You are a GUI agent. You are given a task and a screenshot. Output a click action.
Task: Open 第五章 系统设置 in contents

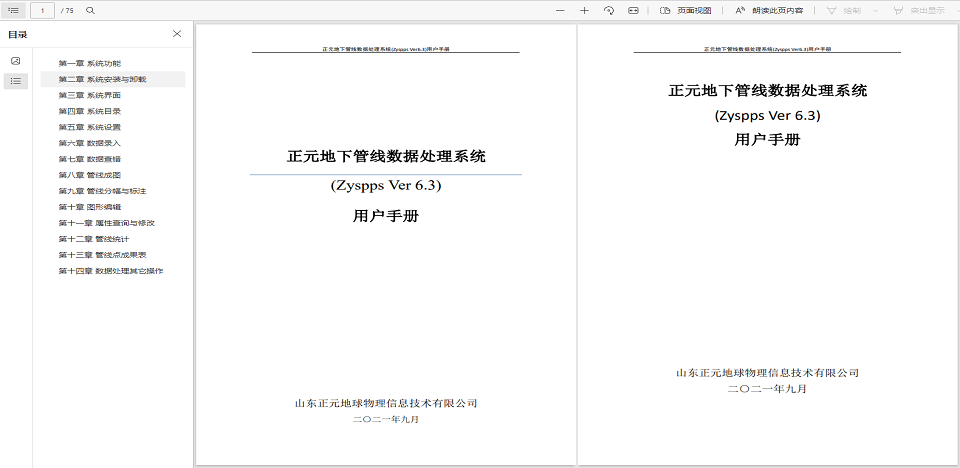tap(89, 127)
